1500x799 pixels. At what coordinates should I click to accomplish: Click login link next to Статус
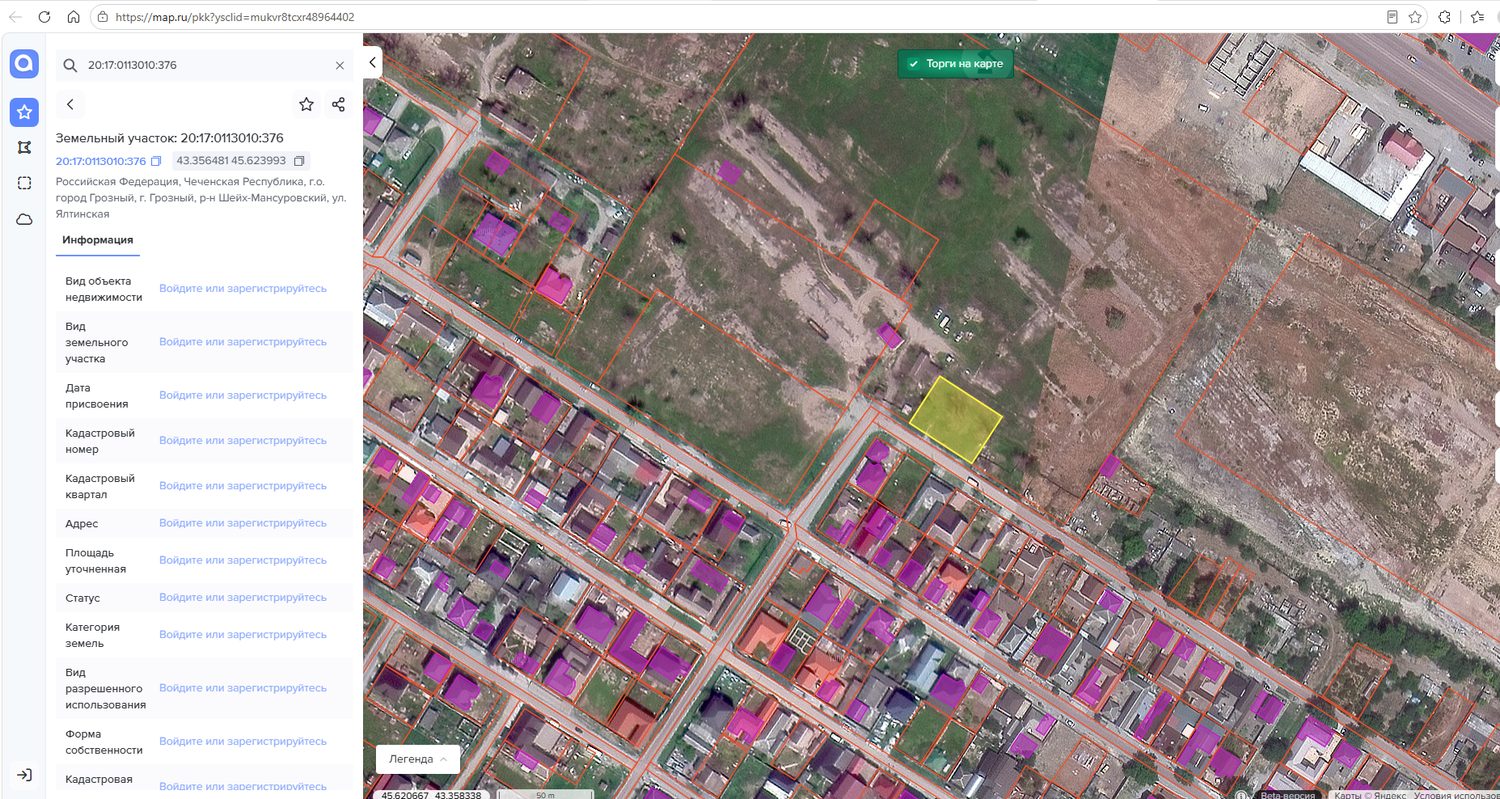[243, 597]
